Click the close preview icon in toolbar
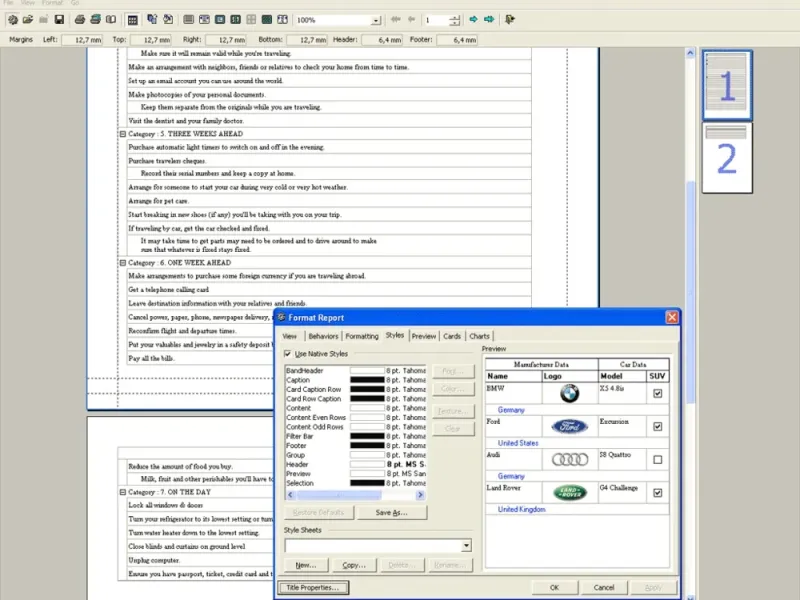The image size is (800, 600). [x=511, y=19]
